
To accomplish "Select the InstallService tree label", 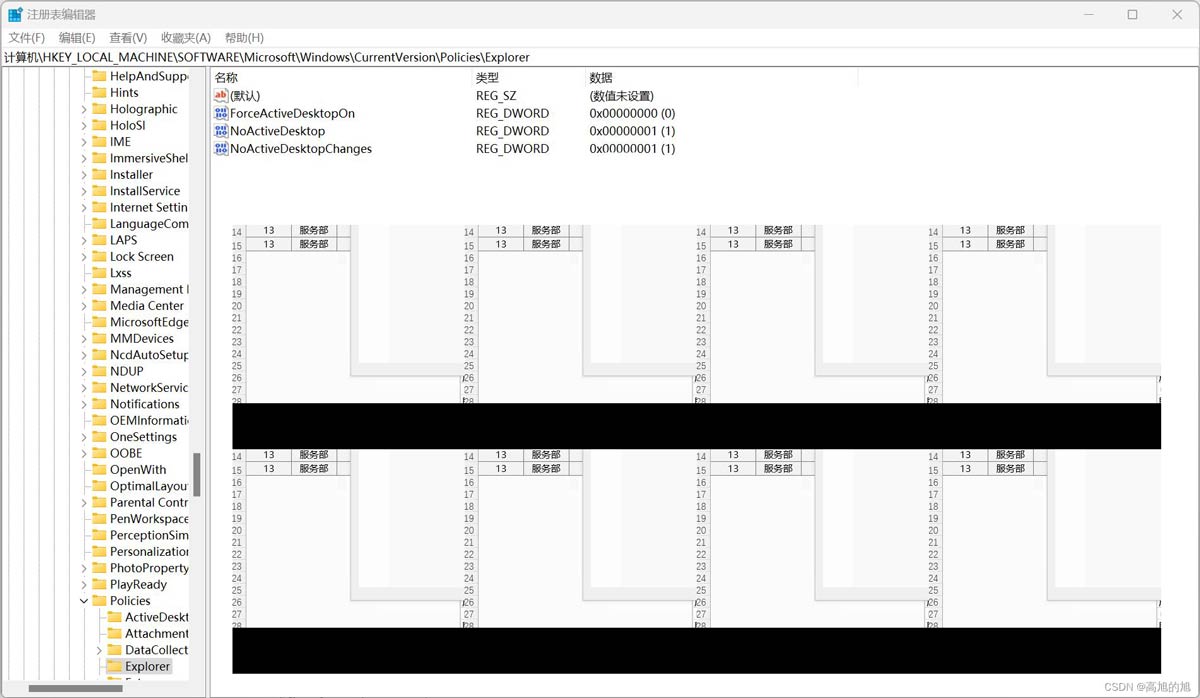I will pyautogui.click(x=145, y=191).
